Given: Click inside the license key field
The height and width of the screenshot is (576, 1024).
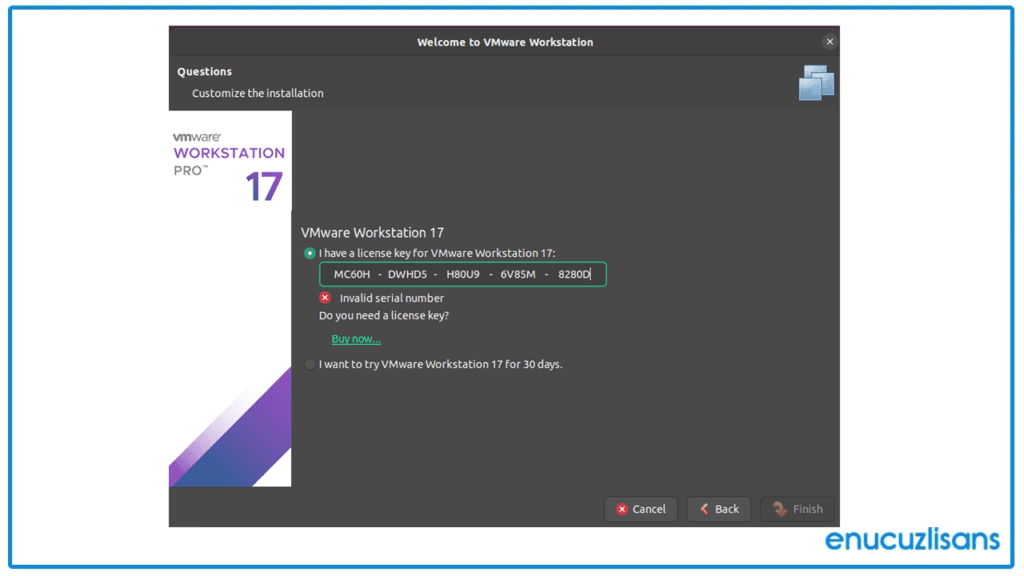Looking at the screenshot, I should point(462,273).
